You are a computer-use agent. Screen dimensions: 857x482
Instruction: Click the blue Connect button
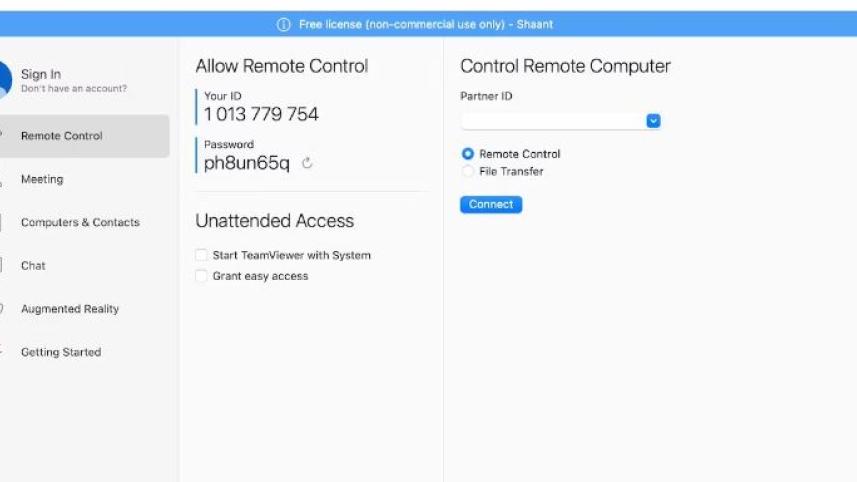(x=491, y=204)
